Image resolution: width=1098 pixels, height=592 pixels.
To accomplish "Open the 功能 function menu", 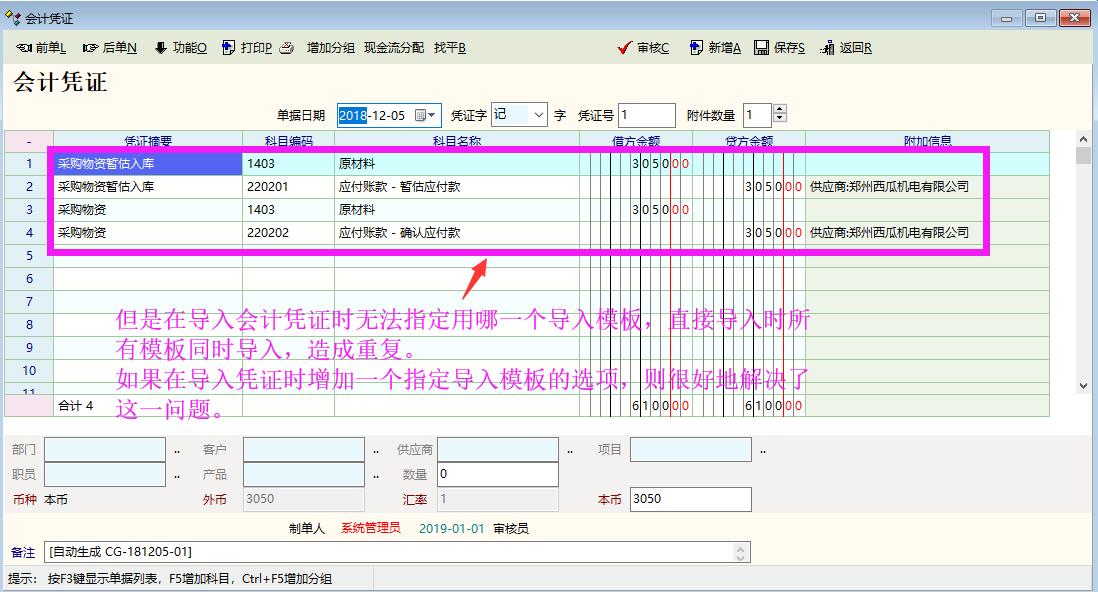I will pos(180,48).
